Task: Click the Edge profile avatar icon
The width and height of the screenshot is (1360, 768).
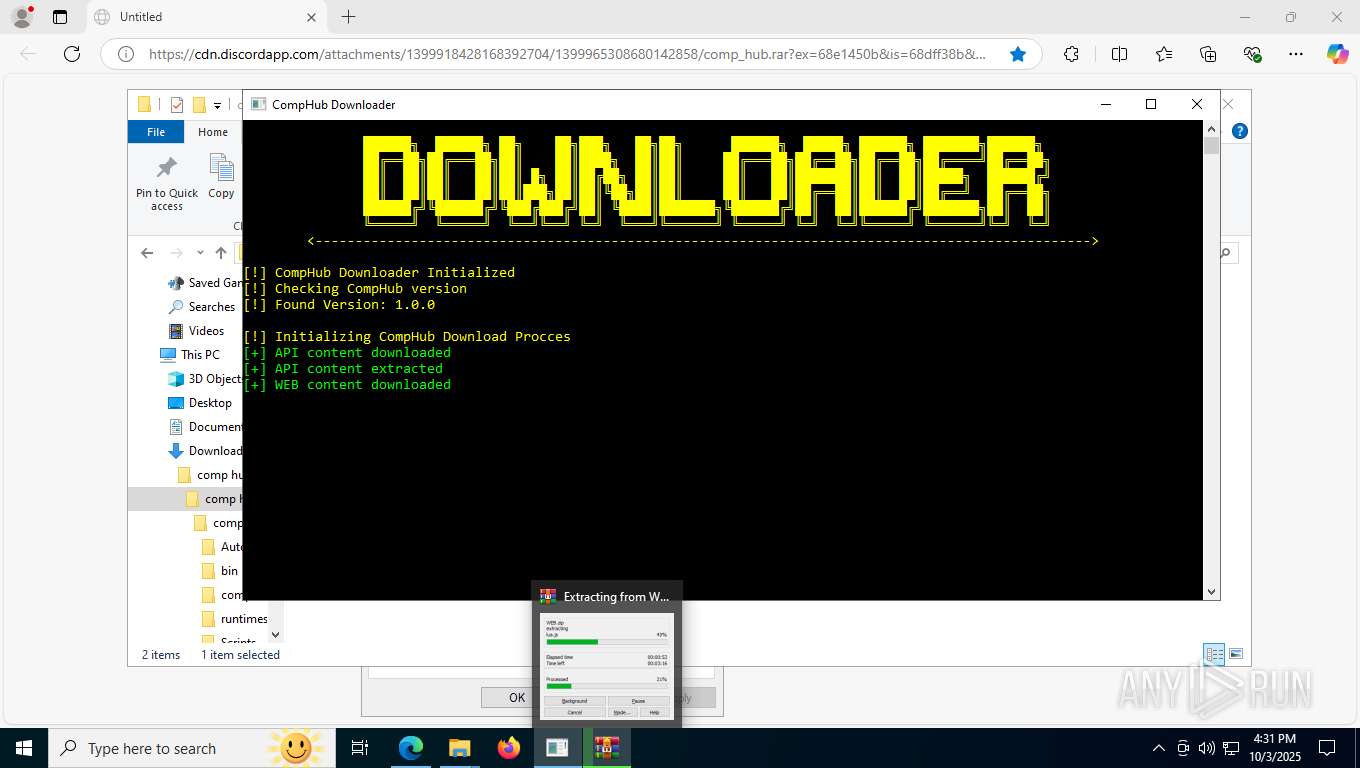Action: coord(21,17)
